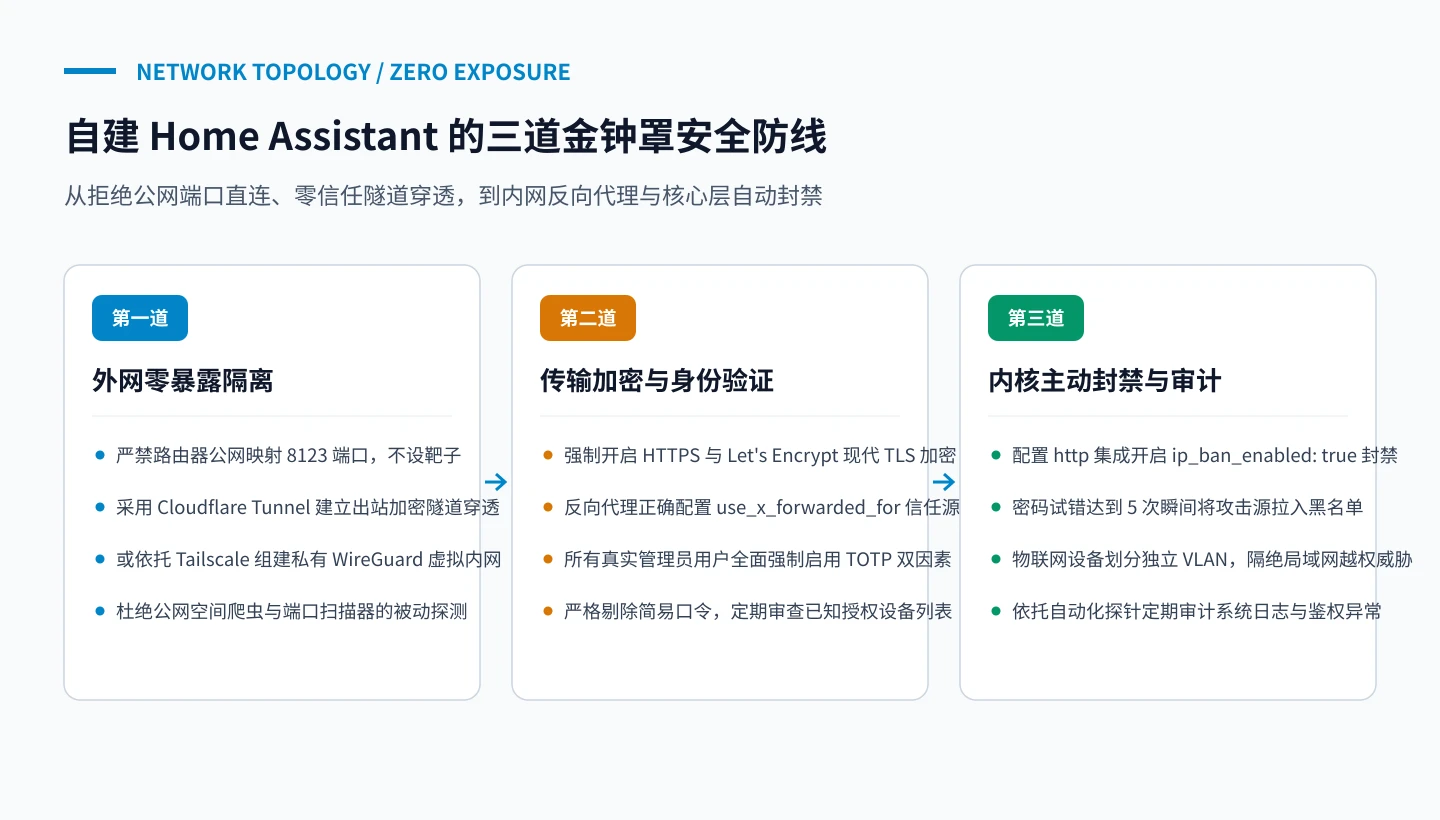Click the Tailscale WireGuard bullet line
The image size is (1440, 820).
point(309,560)
